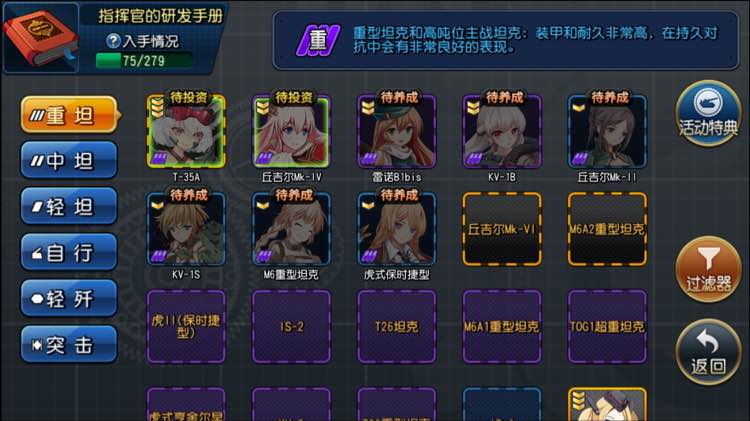Open the 活动特典 event bonus button
Screen dimensions: 750x421
[708, 113]
